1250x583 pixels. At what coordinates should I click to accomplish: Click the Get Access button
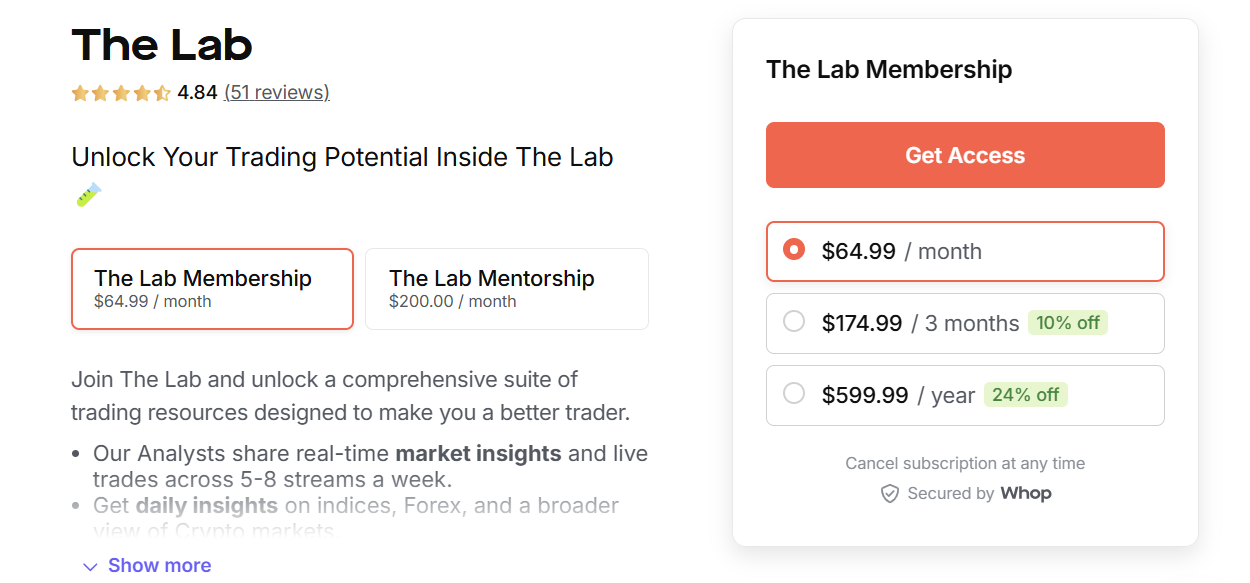pyautogui.click(x=965, y=154)
